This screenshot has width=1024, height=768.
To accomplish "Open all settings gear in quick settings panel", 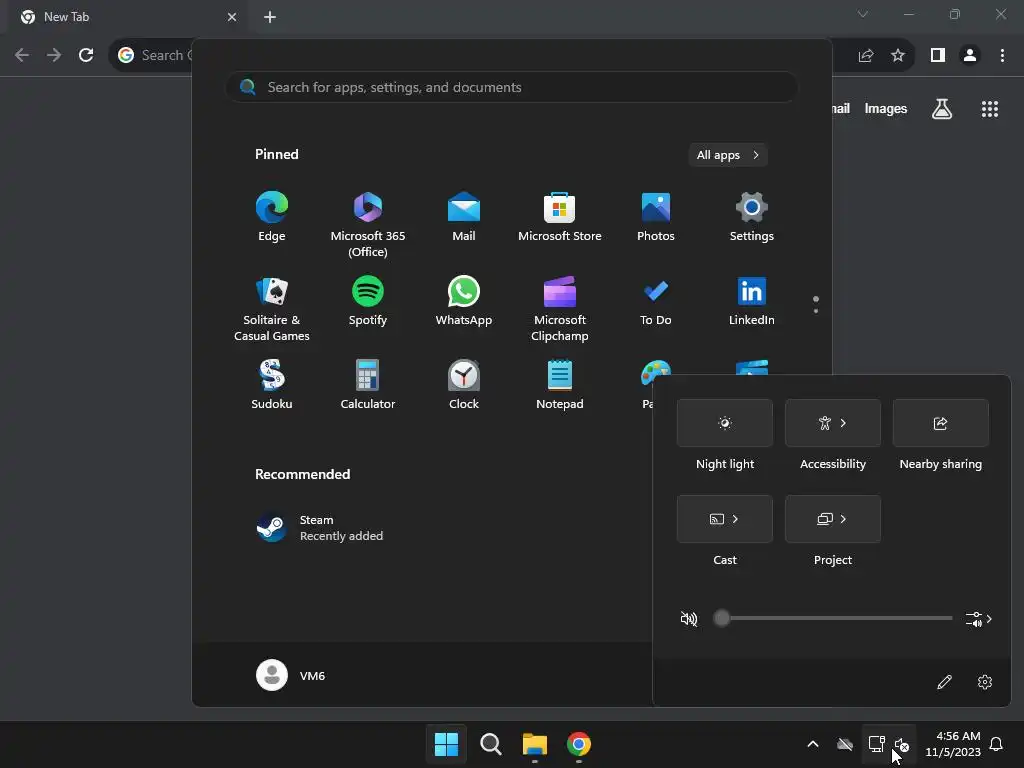I will click(x=985, y=682).
